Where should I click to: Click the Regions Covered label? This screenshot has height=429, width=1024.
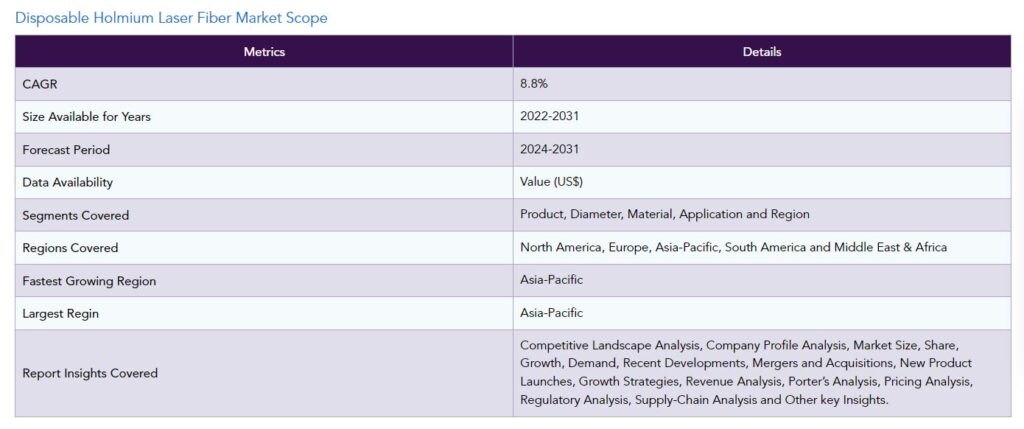(x=70, y=248)
